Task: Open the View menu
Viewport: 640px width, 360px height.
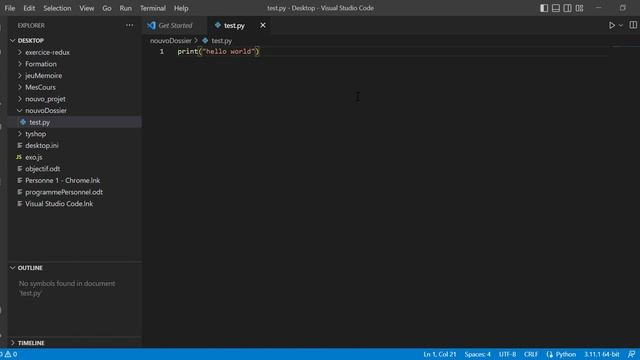Action: click(x=87, y=8)
